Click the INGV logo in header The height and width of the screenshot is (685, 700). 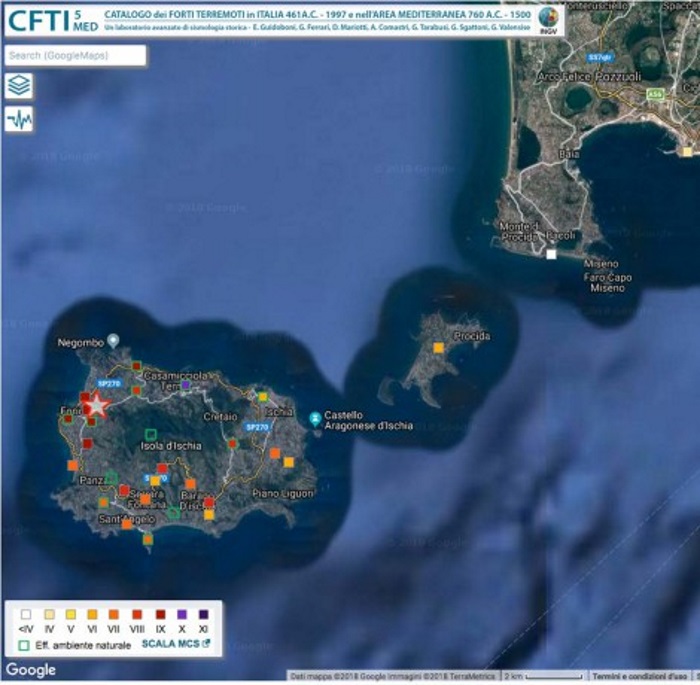coord(548,18)
